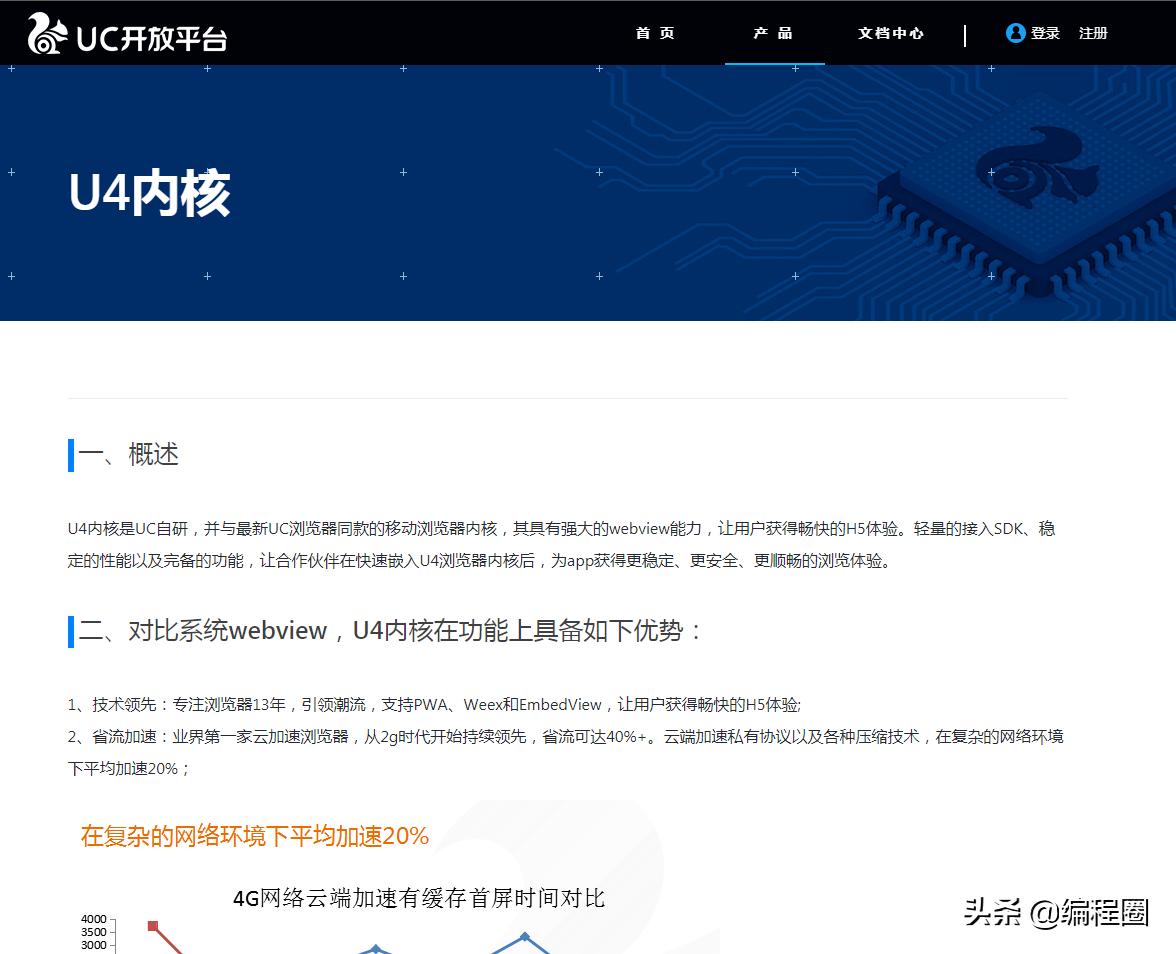
Task: Click the user avatar icon beside 登录
Action: 1015,32
